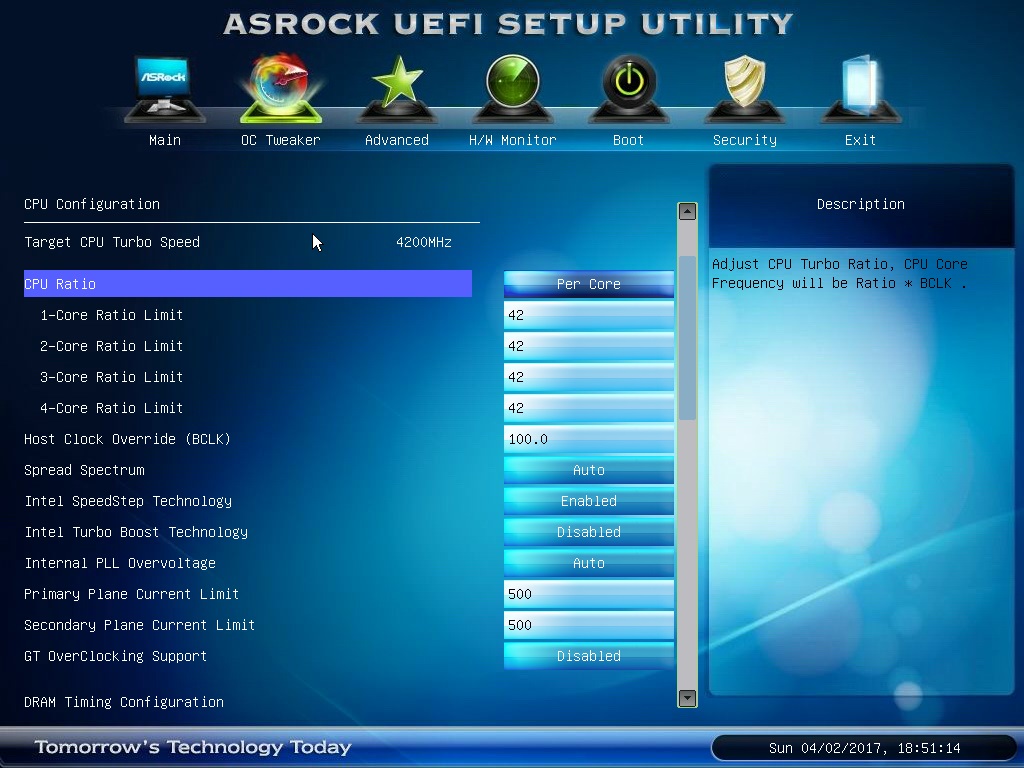
Task: Select the highlighted CPU Ratio row
Action: [x=248, y=284]
